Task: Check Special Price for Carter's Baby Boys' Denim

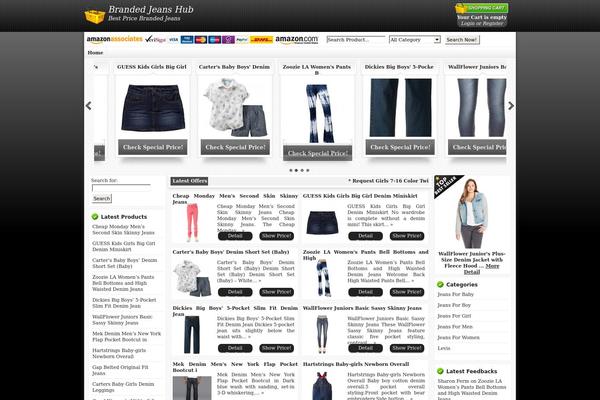Action: coord(235,147)
